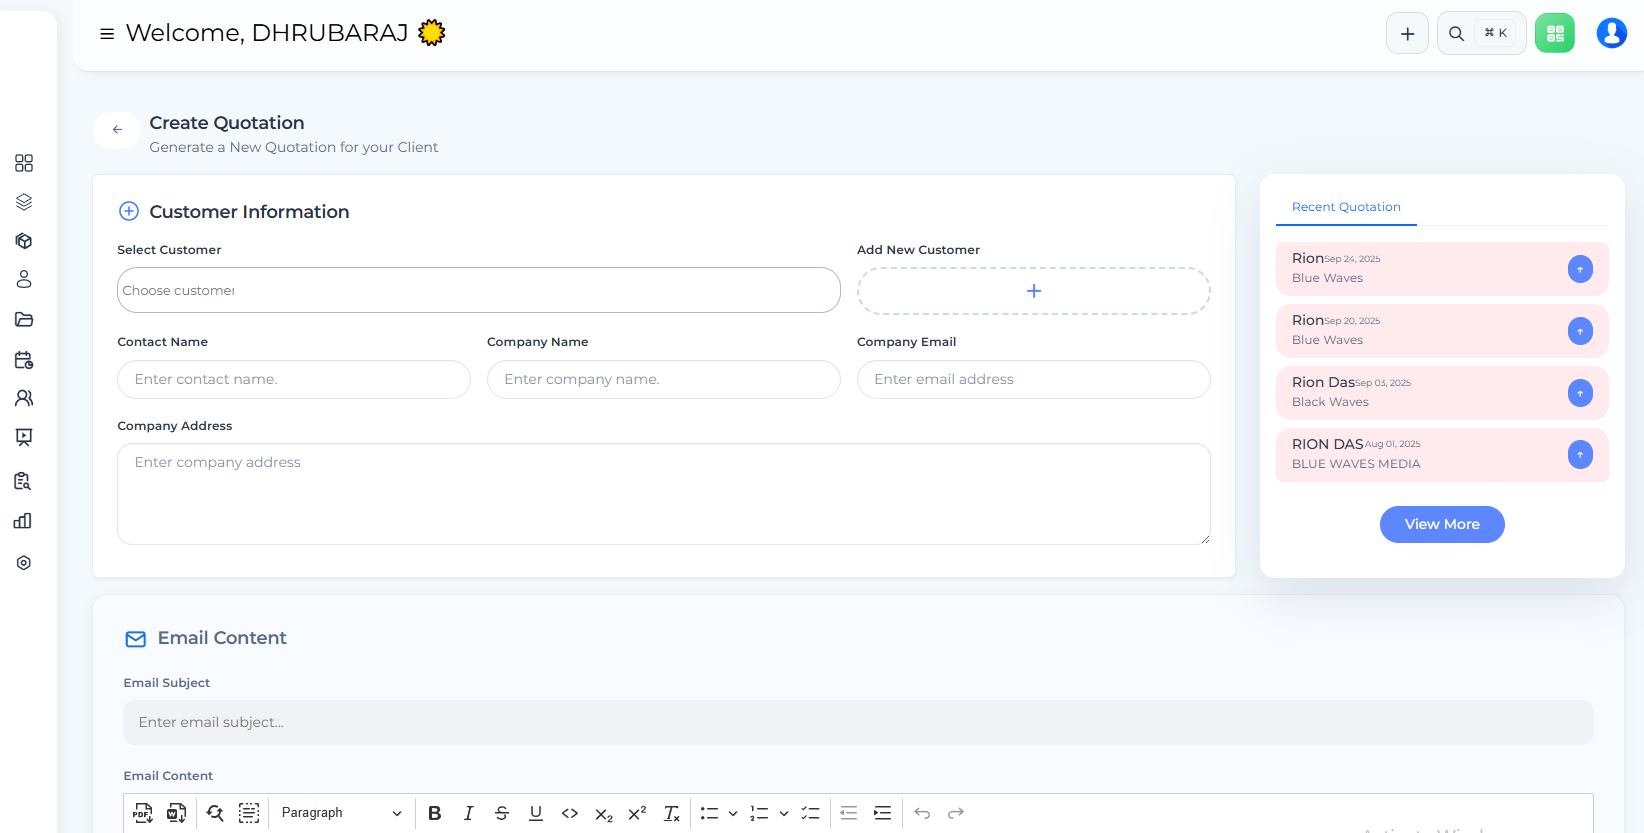This screenshot has width=1644, height=833.
Task: Toggle inline code formatting
Action: coord(570,813)
